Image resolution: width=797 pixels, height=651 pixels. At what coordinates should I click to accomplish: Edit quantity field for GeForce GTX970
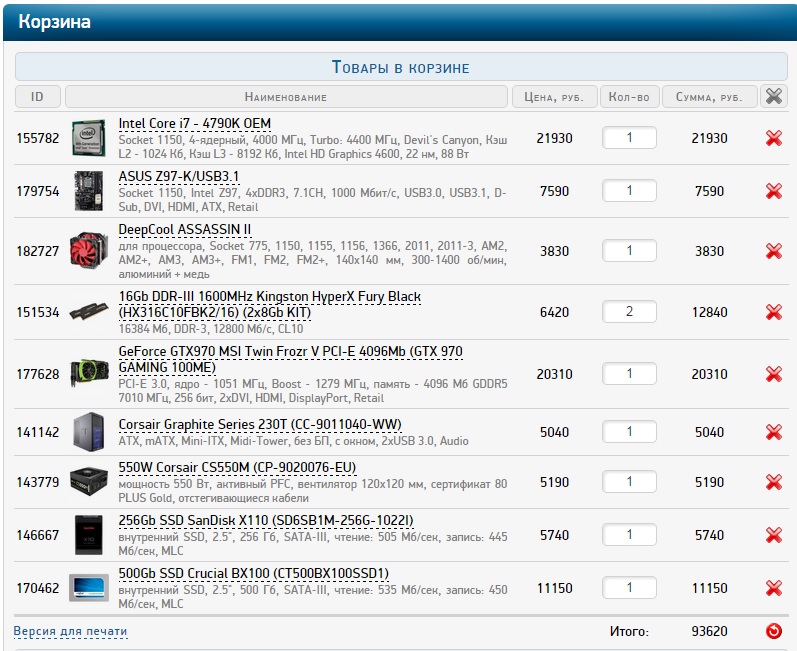pos(629,374)
